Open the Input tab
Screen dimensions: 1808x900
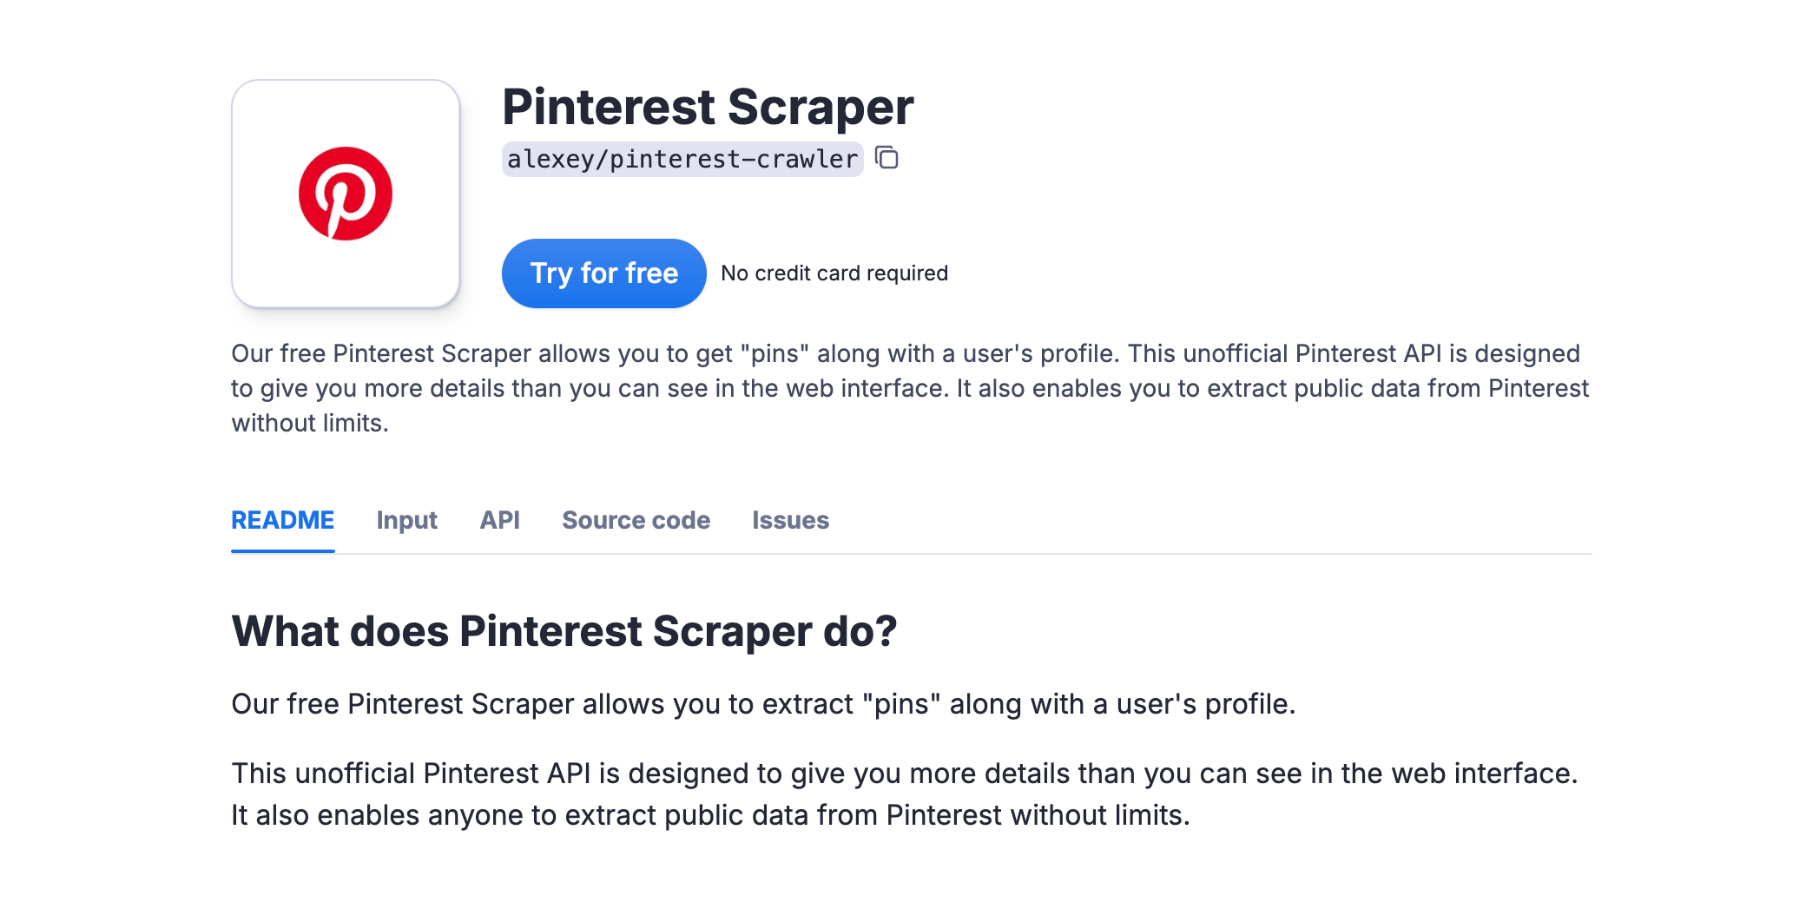tap(407, 520)
